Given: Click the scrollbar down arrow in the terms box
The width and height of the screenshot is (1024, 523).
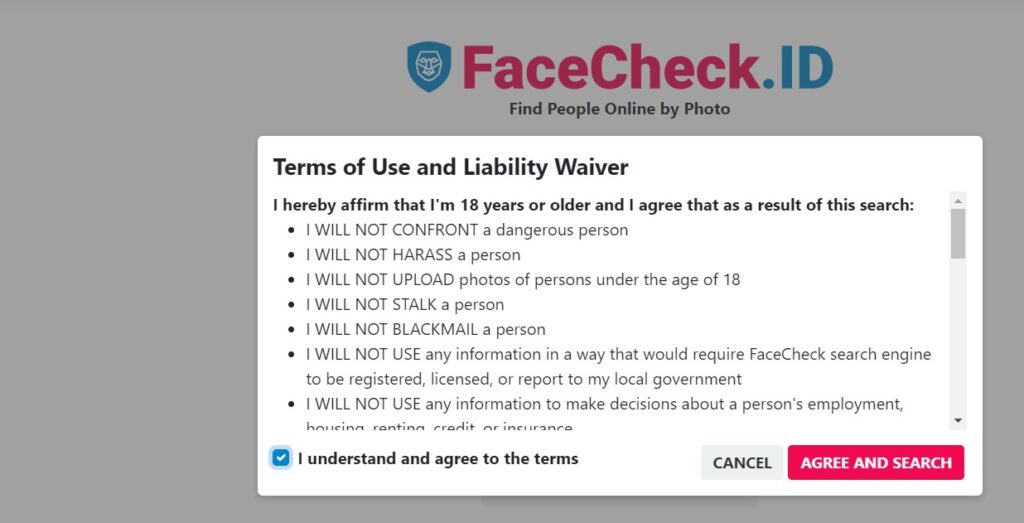Looking at the screenshot, I should click(x=958, y=420).
